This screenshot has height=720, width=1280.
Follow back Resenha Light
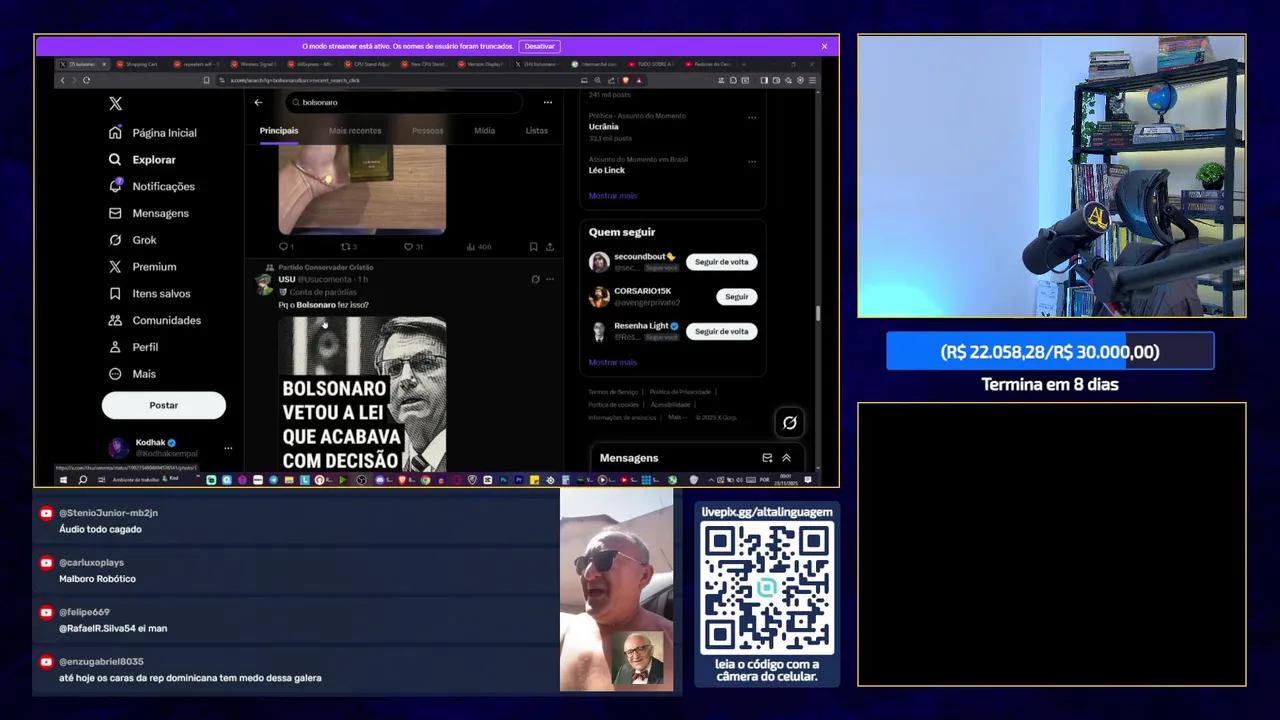(721, 331)
